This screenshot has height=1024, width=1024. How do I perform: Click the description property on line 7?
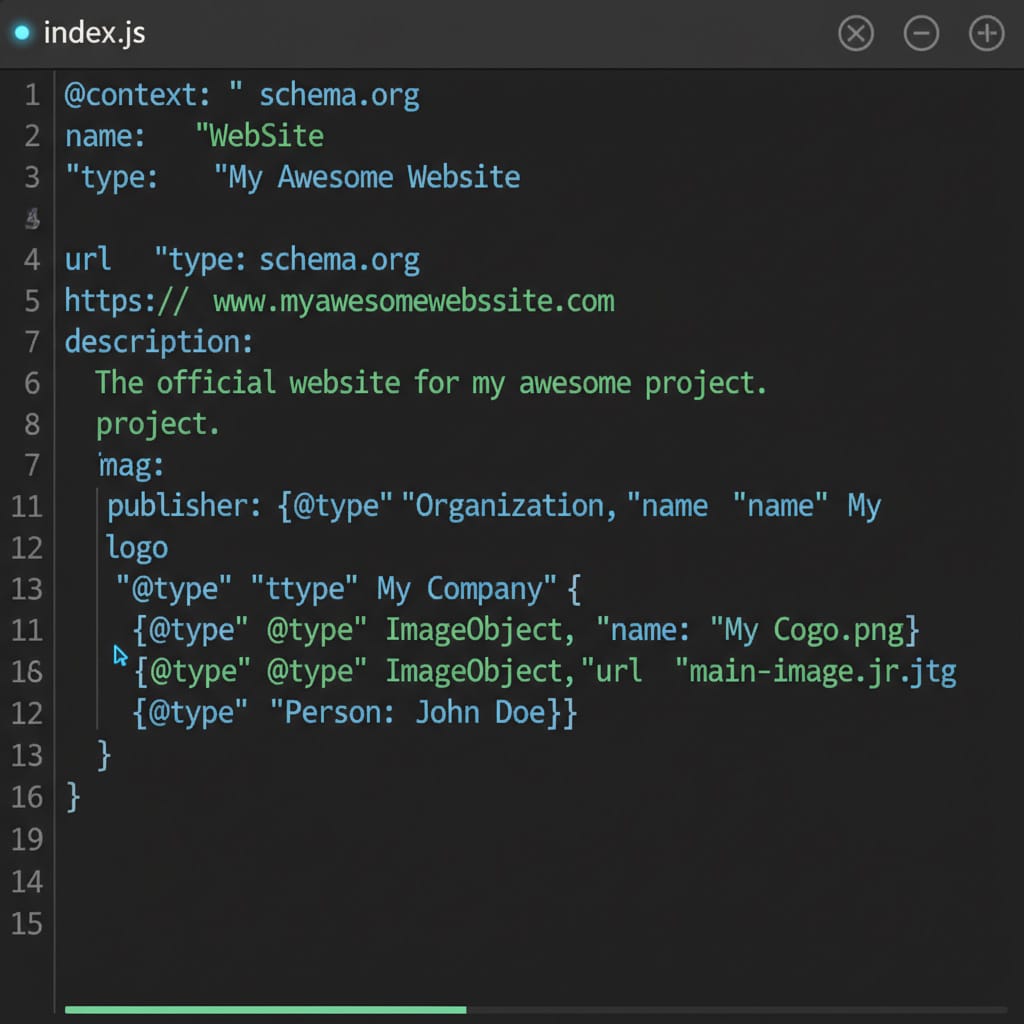point(158,341)
